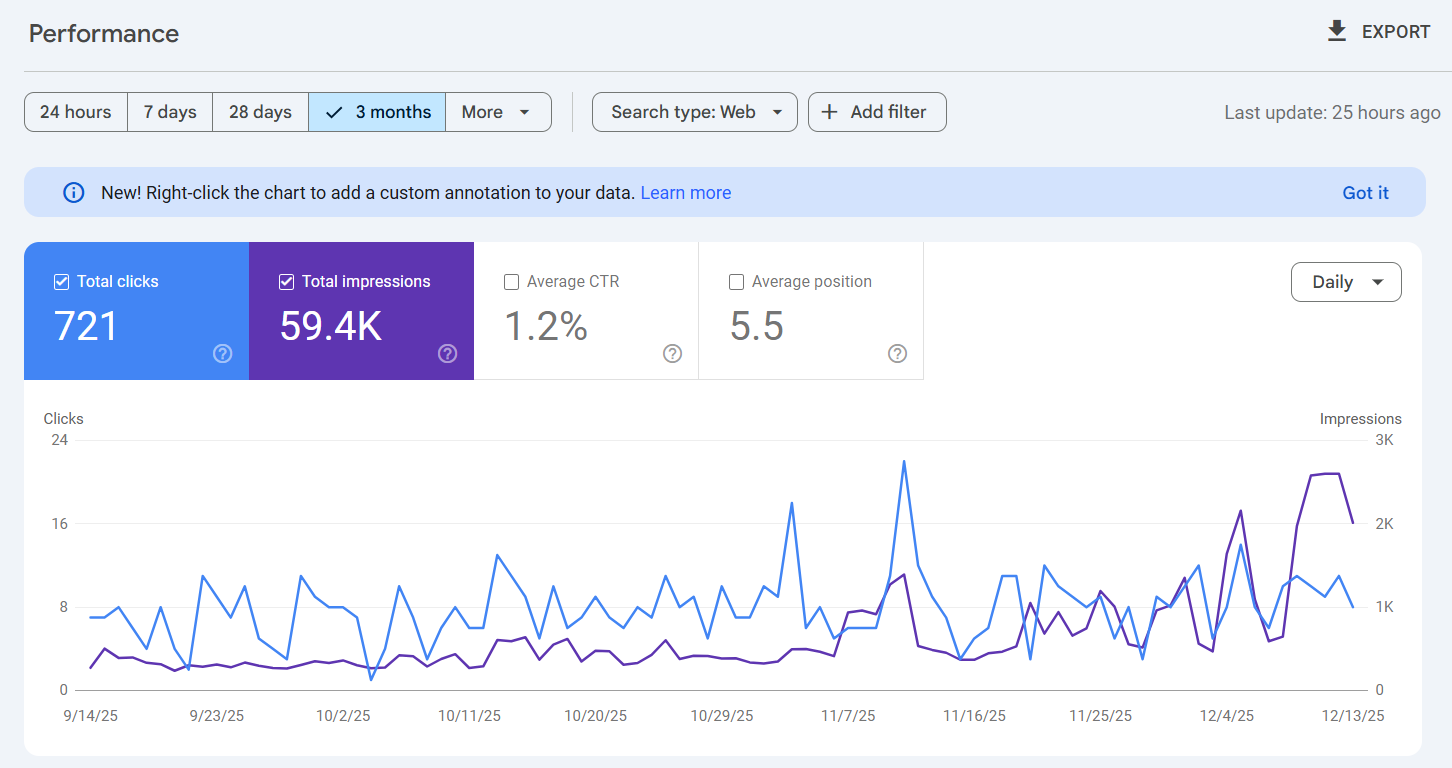This screenshot has width=1452, height=768.
Task: Enable the Average position checkbox
Action: (737, 282)
